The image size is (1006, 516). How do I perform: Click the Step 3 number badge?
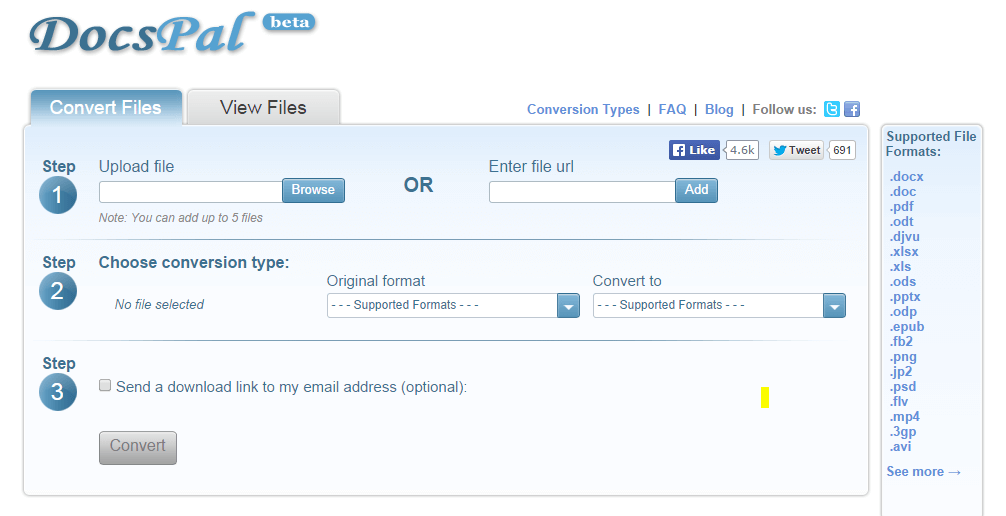point(58,391)
